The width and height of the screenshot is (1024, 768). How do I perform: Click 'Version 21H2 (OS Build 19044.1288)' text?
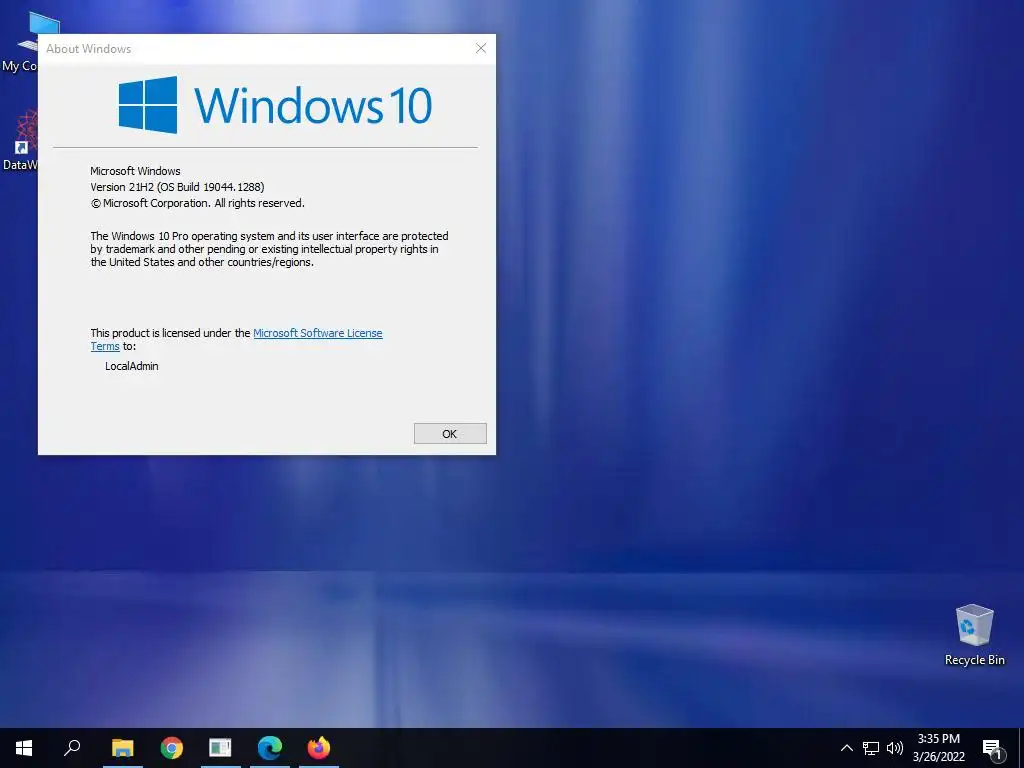point(177,187)
